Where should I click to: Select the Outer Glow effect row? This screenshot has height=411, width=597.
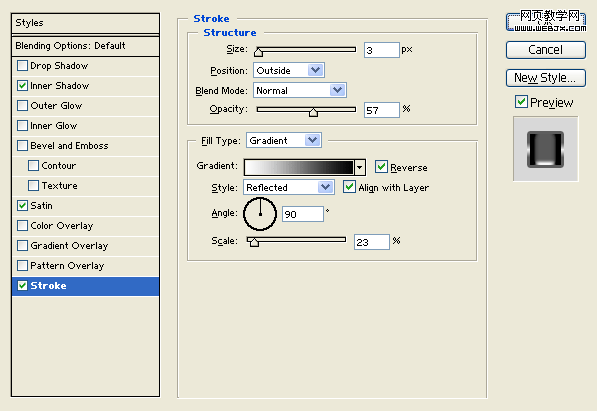[85, 106]
